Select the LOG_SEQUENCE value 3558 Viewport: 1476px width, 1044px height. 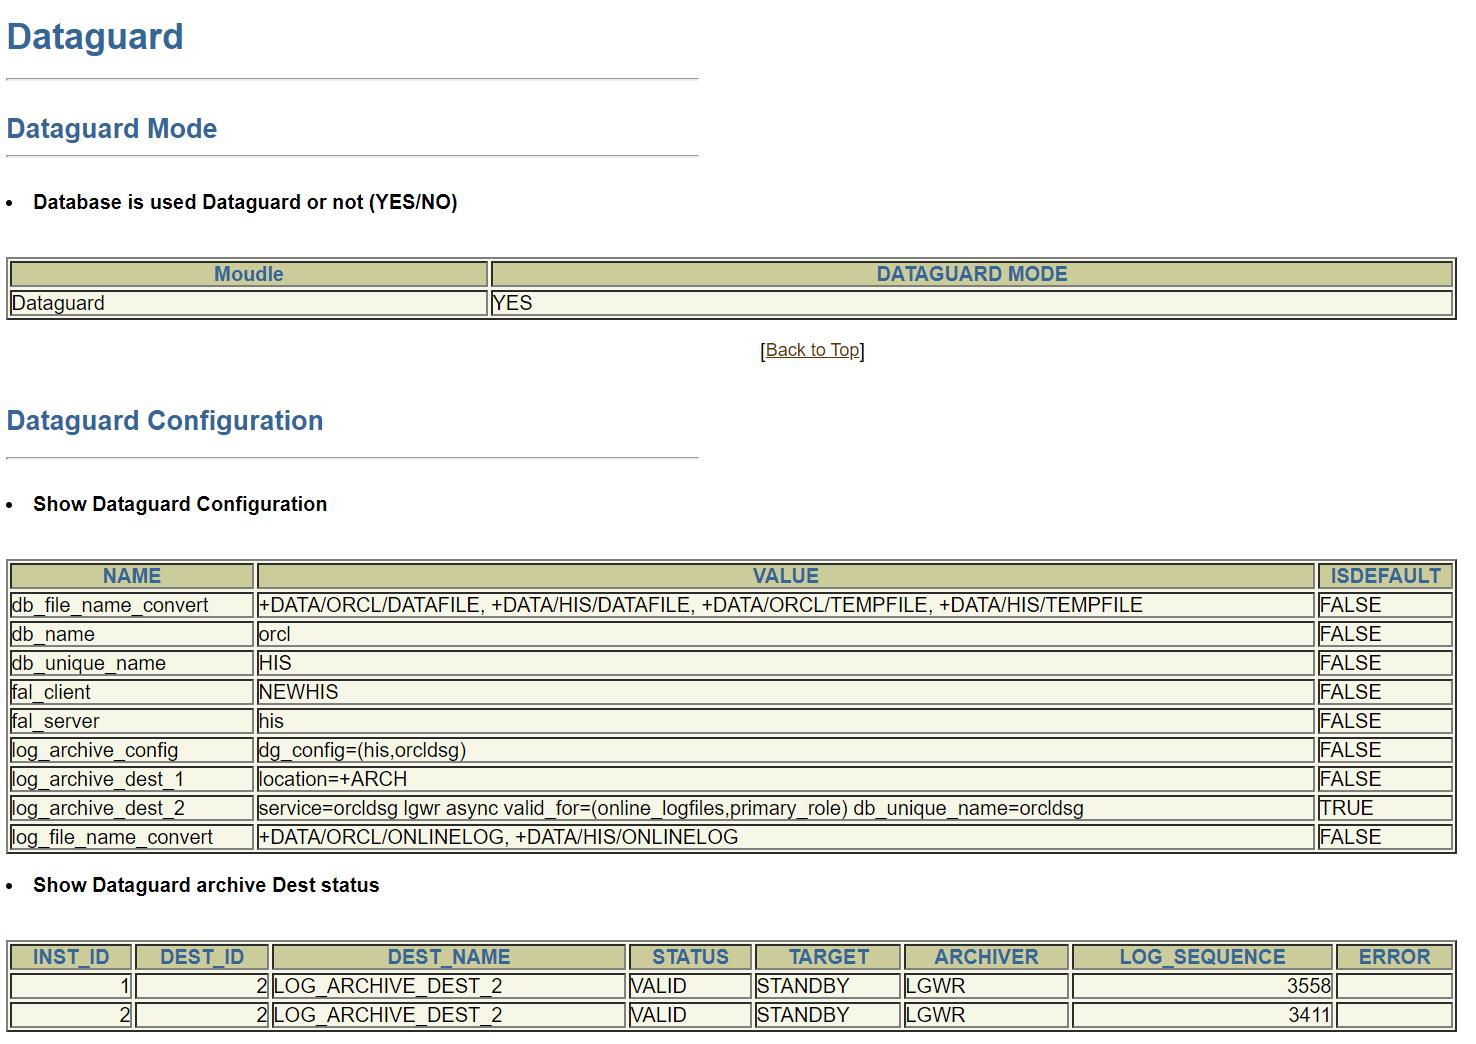tap(1313, 985)
